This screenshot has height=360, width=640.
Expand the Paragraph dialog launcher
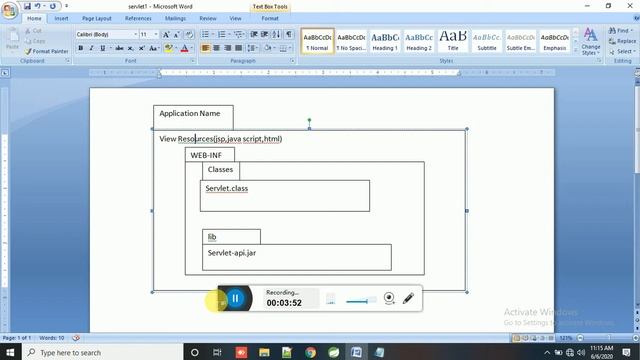click(292, 61)
